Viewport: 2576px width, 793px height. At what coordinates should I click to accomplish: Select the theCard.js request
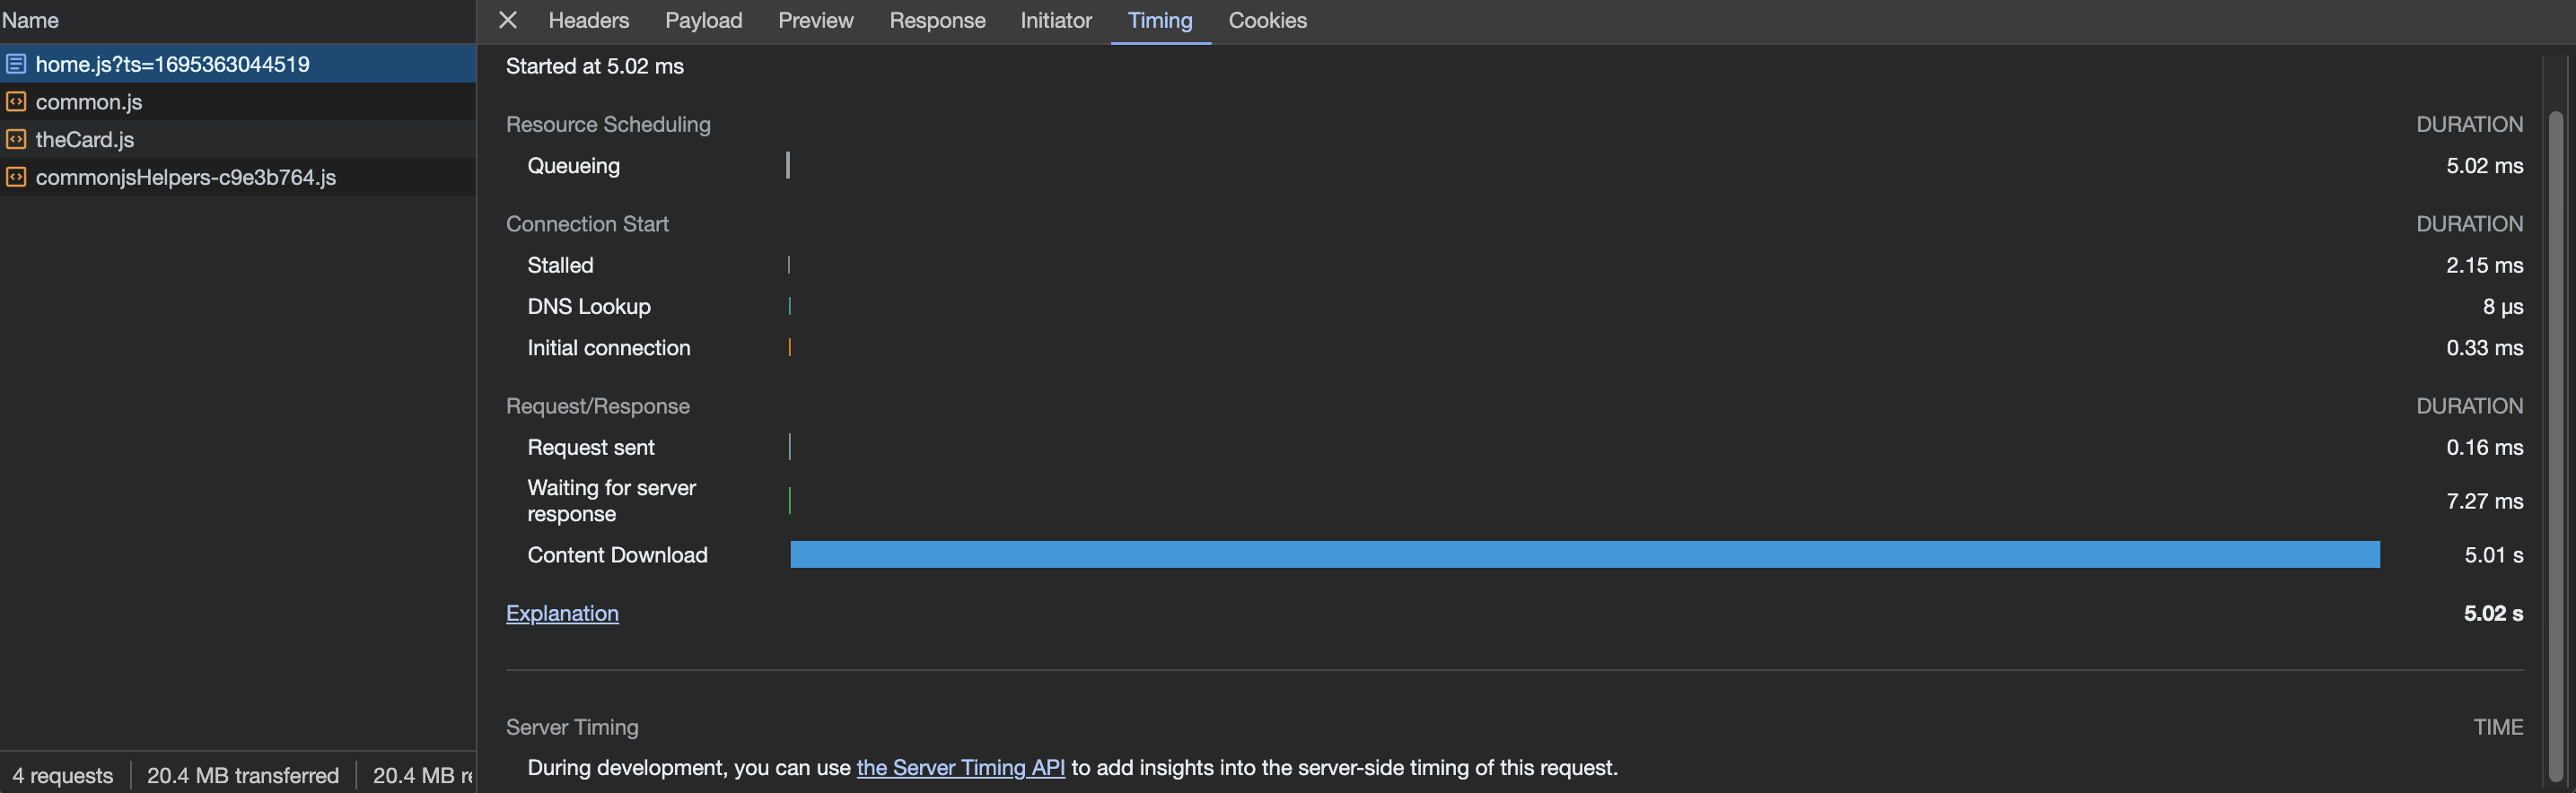coord(85,139)
